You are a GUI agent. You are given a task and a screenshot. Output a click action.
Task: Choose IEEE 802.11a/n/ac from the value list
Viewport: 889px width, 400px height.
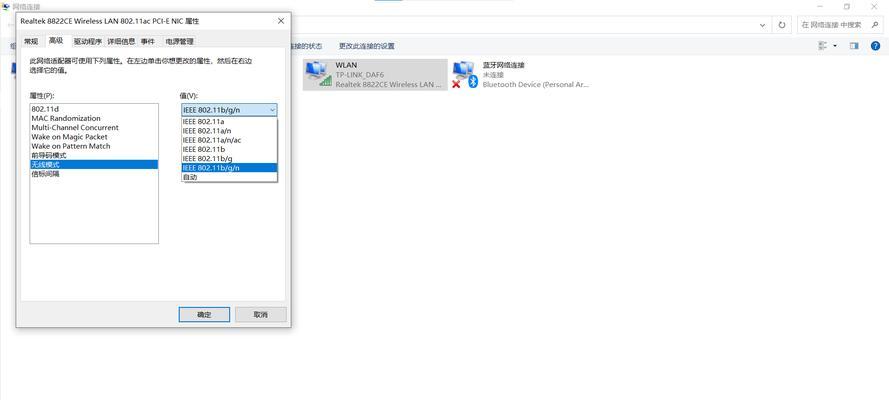[x=229, y=139]
